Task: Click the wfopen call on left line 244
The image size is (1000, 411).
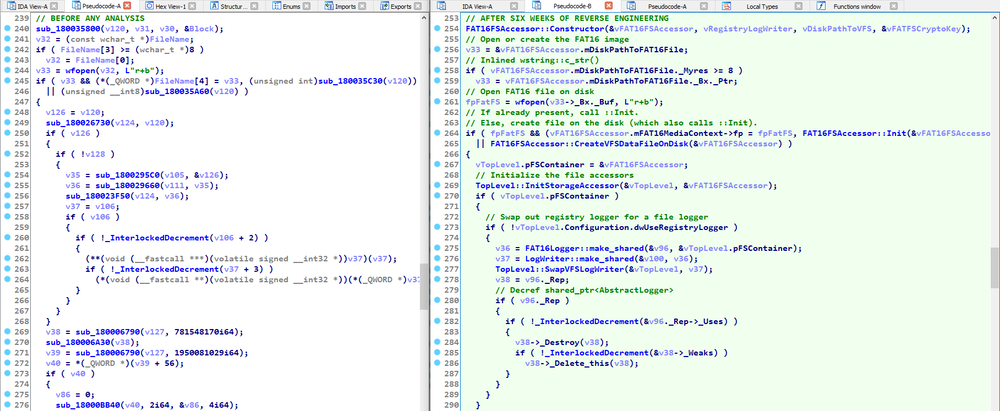Action: point(79,70)
